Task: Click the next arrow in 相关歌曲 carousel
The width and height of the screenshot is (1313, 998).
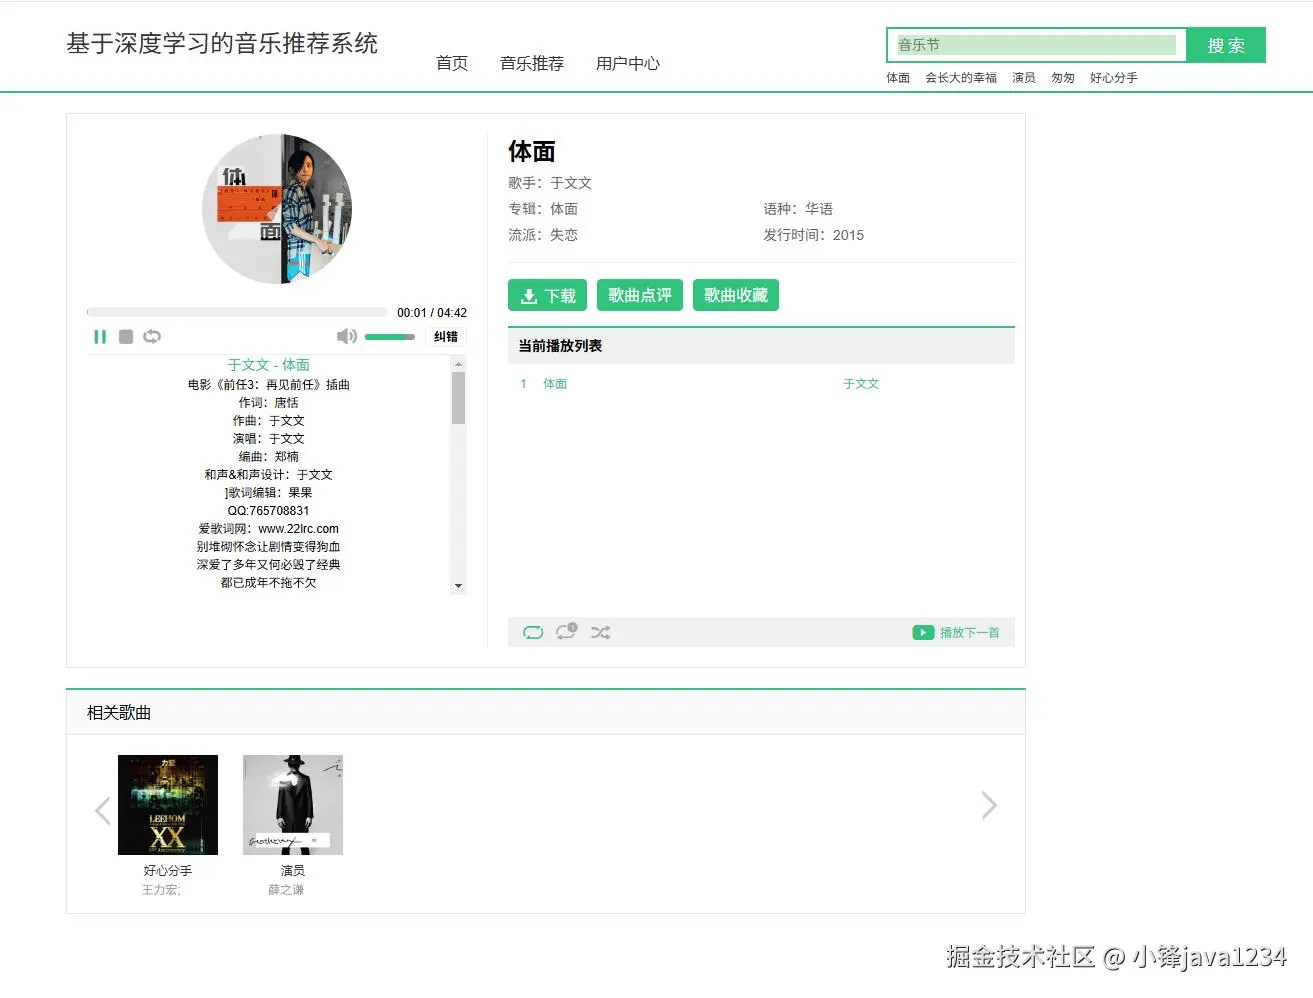Action: click(x=989, y=805)
